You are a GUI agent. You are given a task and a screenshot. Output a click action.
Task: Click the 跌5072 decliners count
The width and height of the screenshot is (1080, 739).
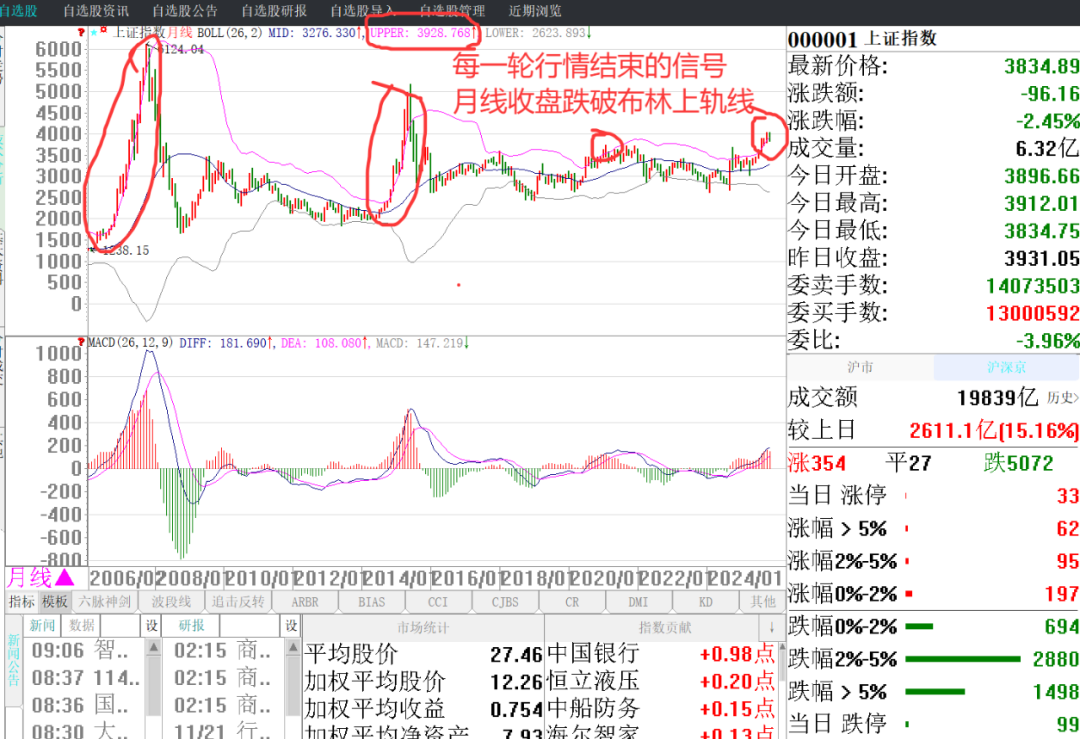1018,463
